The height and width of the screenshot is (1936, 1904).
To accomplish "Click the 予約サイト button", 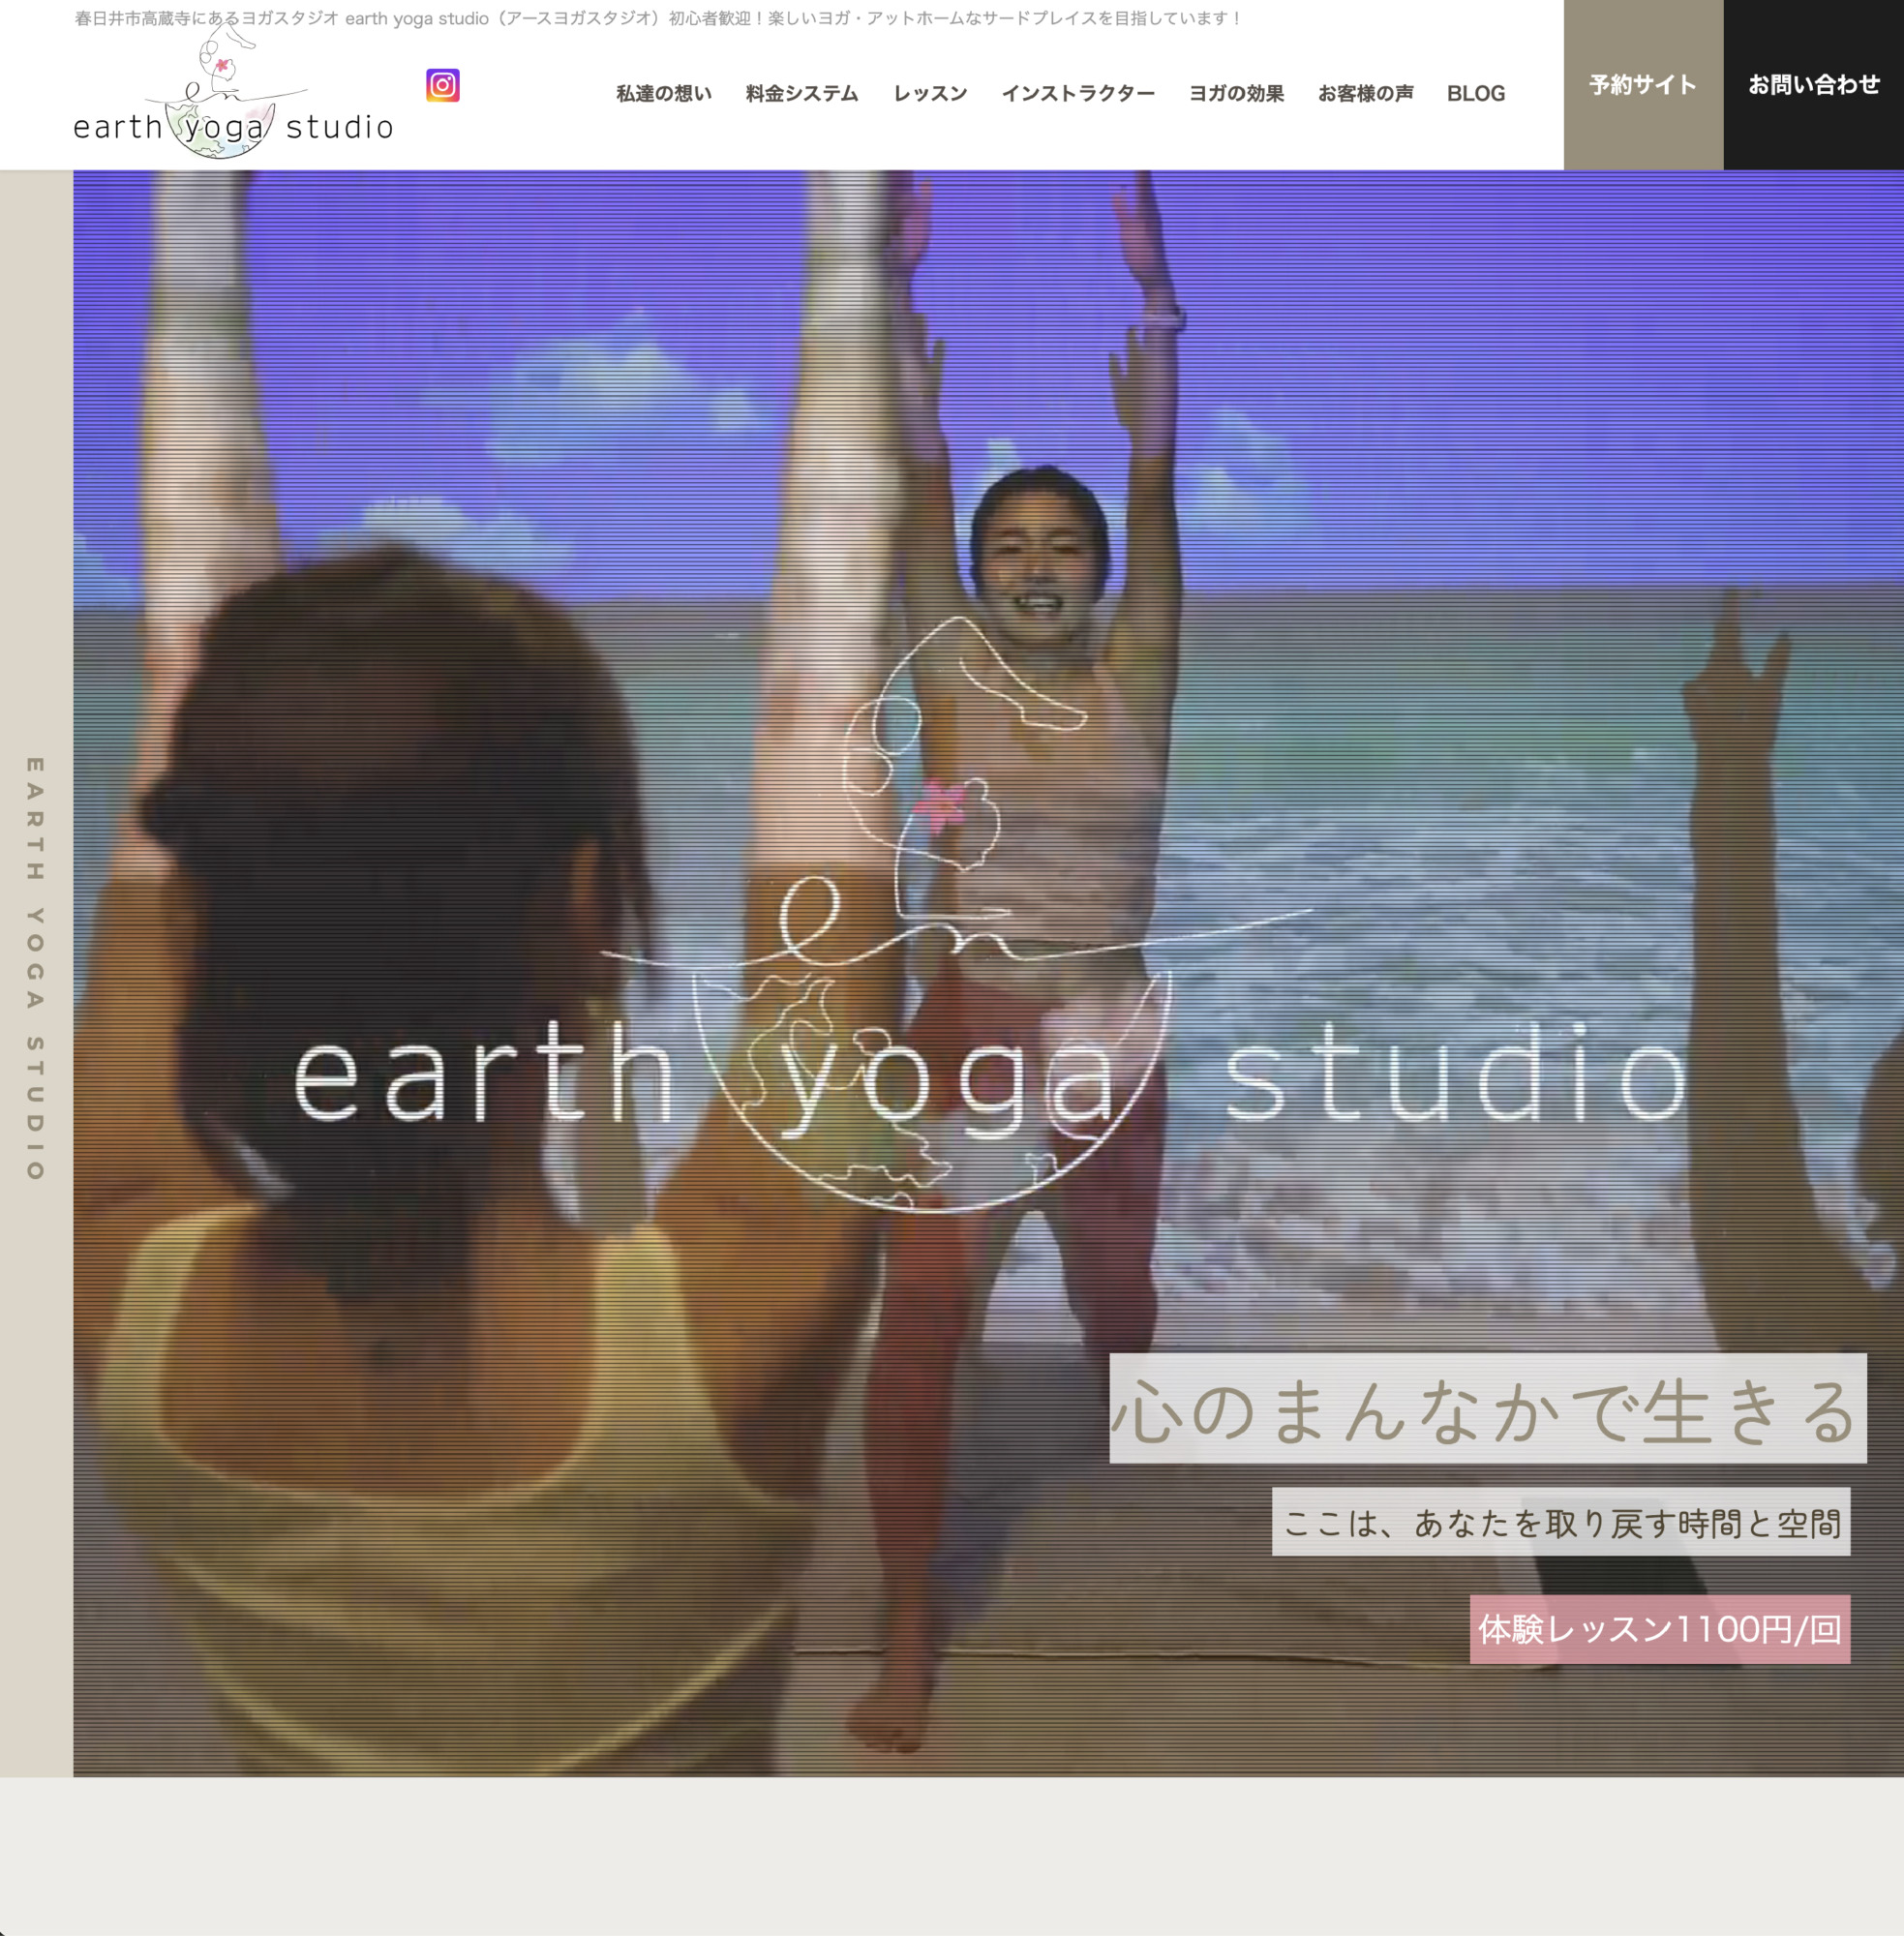I will [x=1642, y=85].
